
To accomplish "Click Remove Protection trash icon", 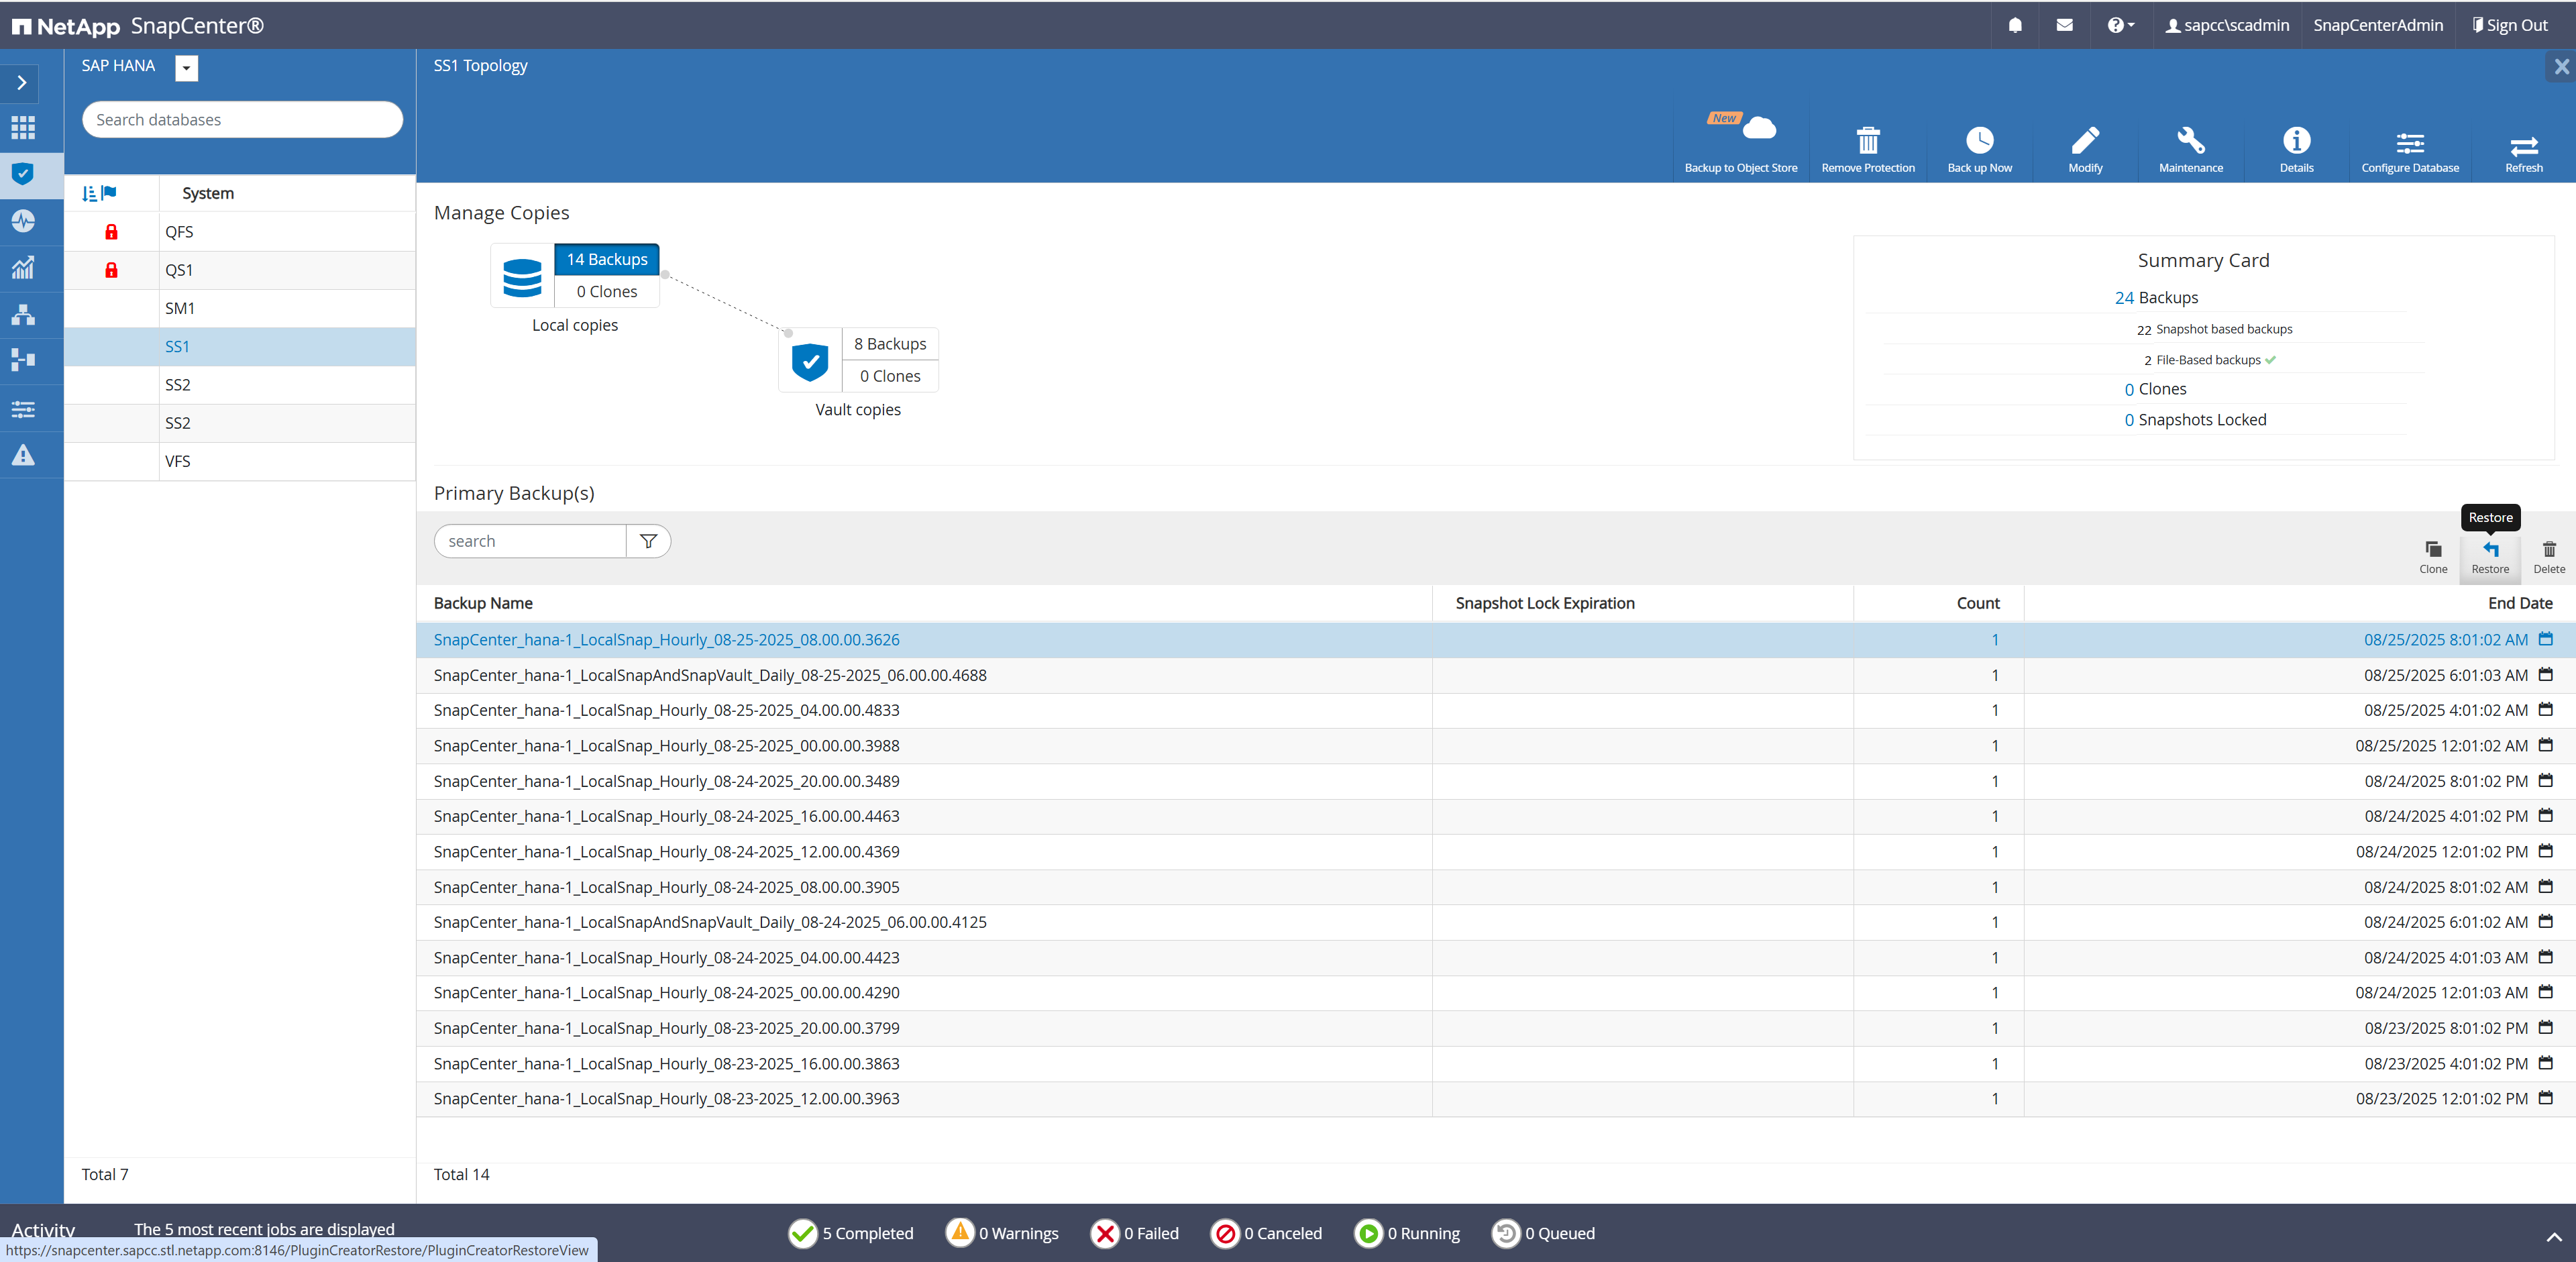I will click(1867, 141).
